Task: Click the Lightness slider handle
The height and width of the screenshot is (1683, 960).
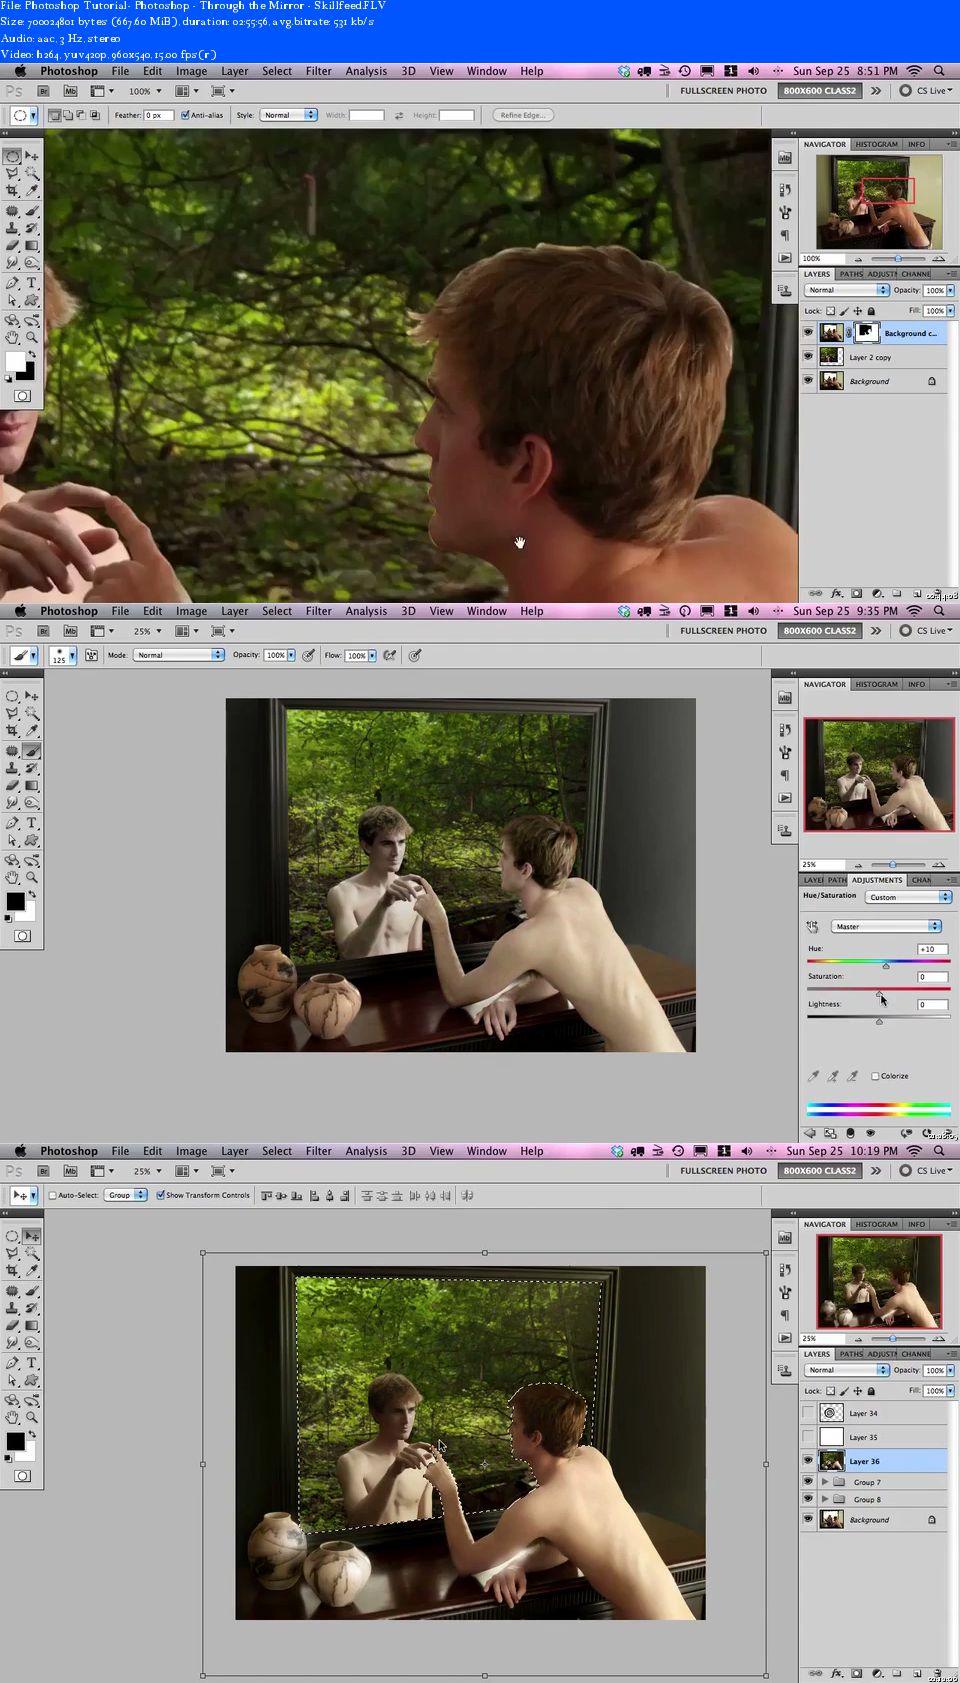Action: (x=879, y=1021)
